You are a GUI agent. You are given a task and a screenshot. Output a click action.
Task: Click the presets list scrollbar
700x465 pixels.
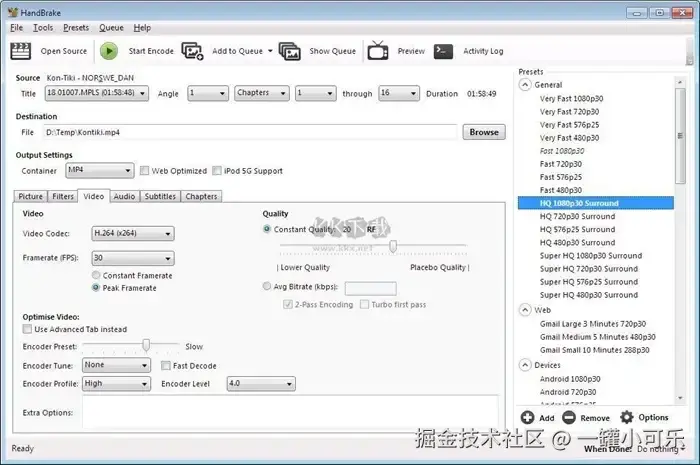pos(680,136)
